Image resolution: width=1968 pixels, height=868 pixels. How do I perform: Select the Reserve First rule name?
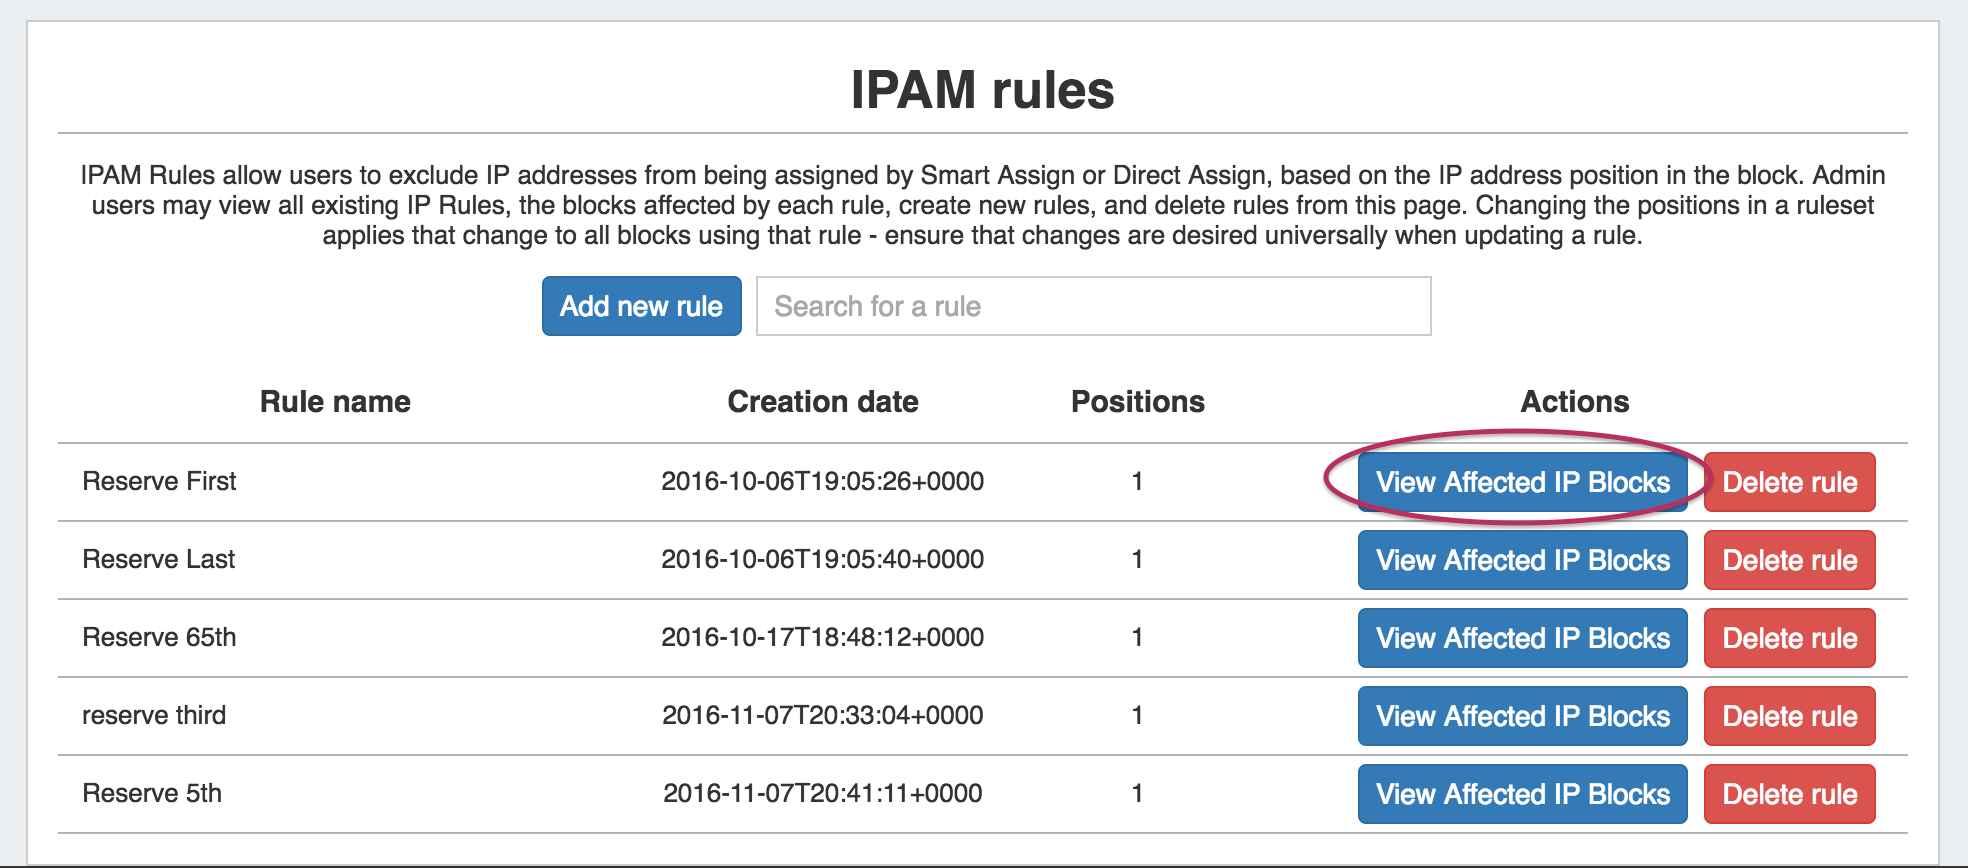point(159,481)
